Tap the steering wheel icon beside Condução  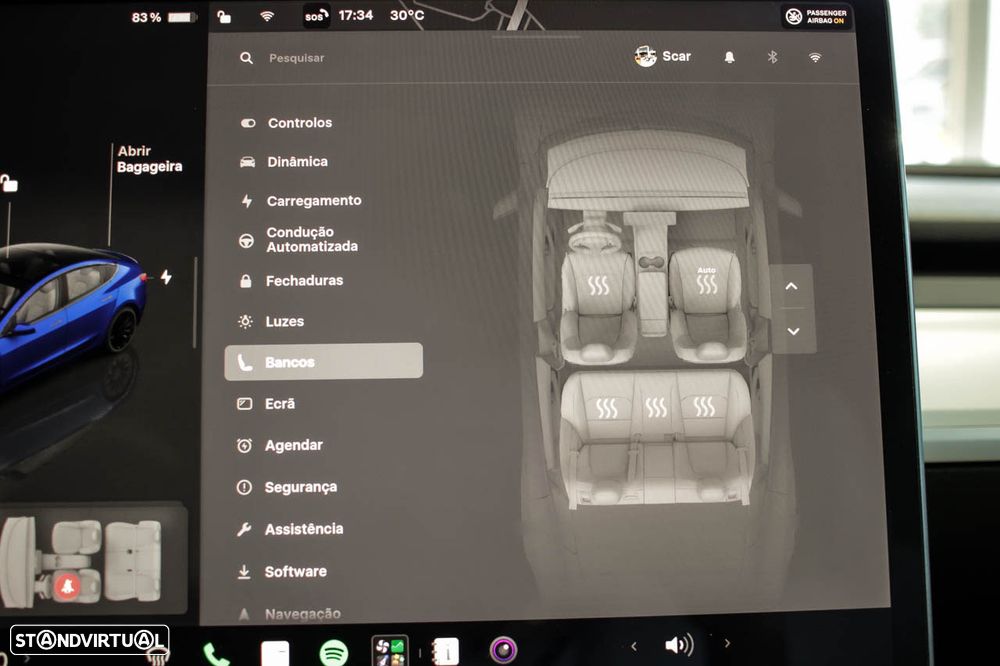pyautogui.click(x=246, y=240)
